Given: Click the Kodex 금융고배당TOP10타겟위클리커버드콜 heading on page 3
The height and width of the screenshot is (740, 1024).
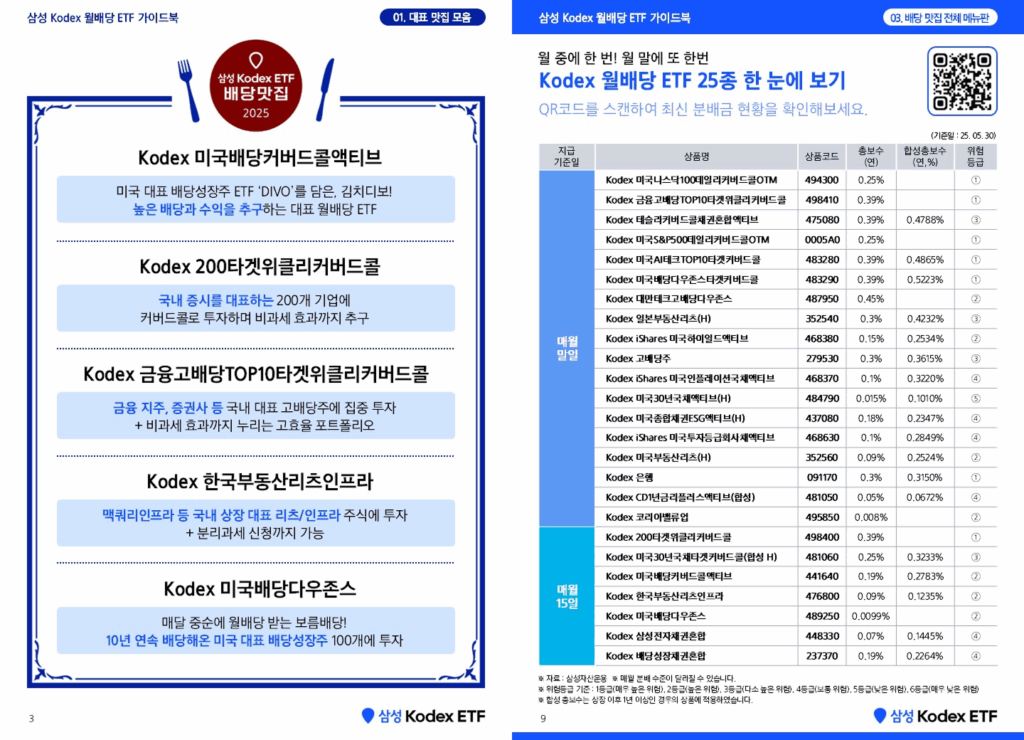Looking at the screenshot, I should pos(256,374).
